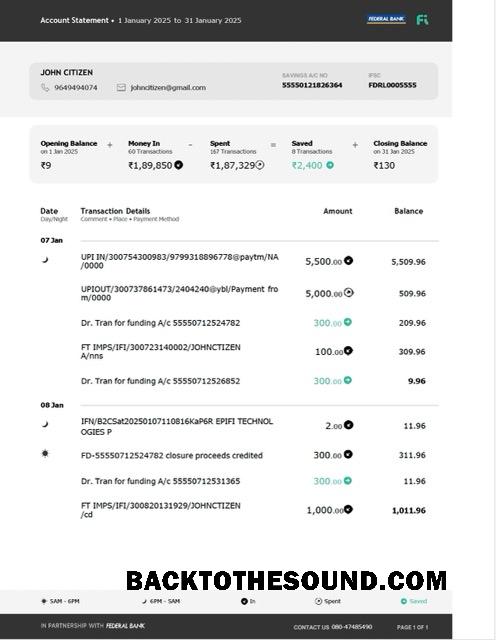
Task: Click the Balance column header
Action: 409,211
